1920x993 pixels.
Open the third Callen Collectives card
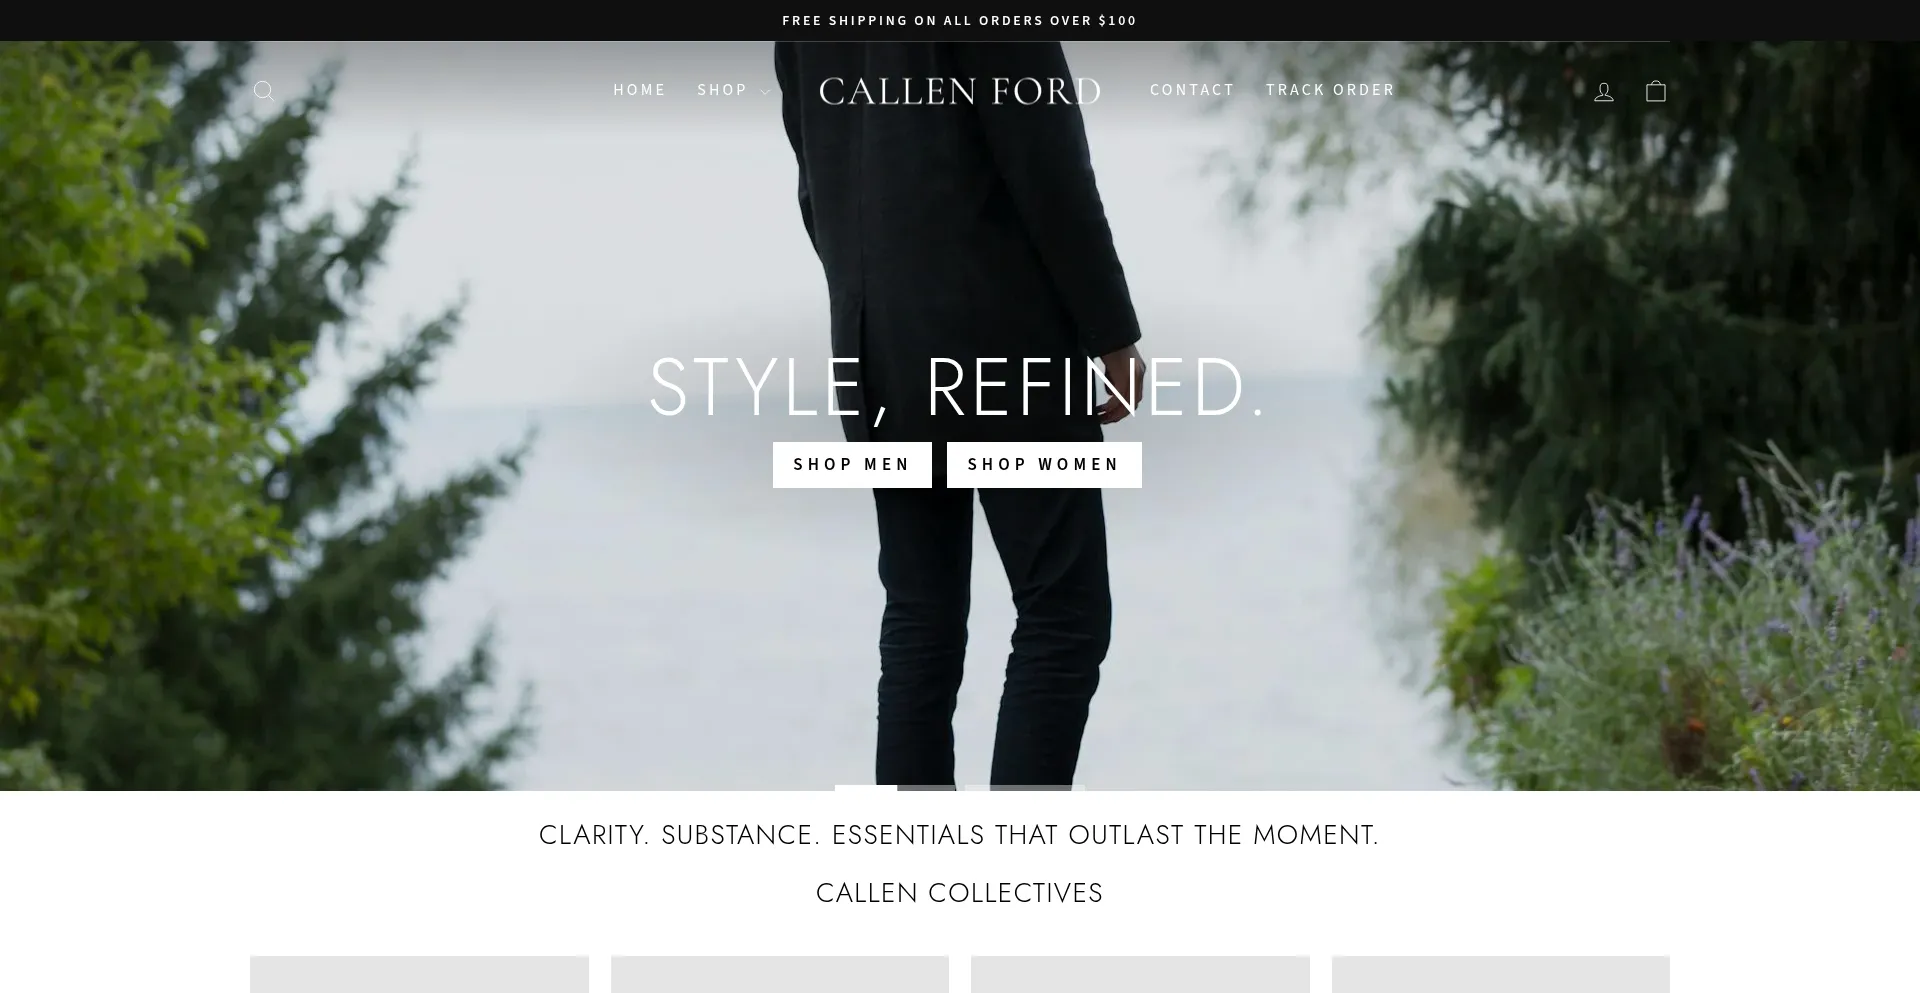1140,974
